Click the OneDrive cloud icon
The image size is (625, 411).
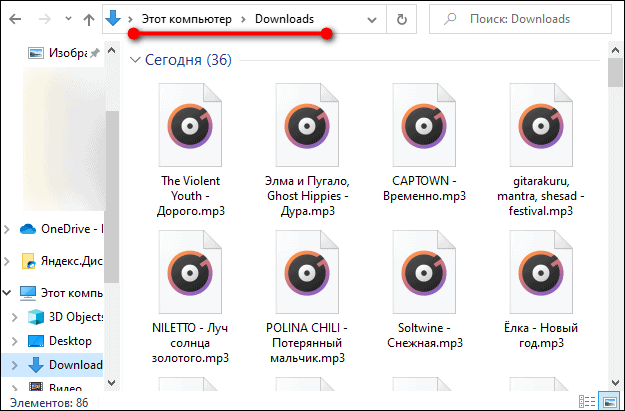tap(28, 229)
